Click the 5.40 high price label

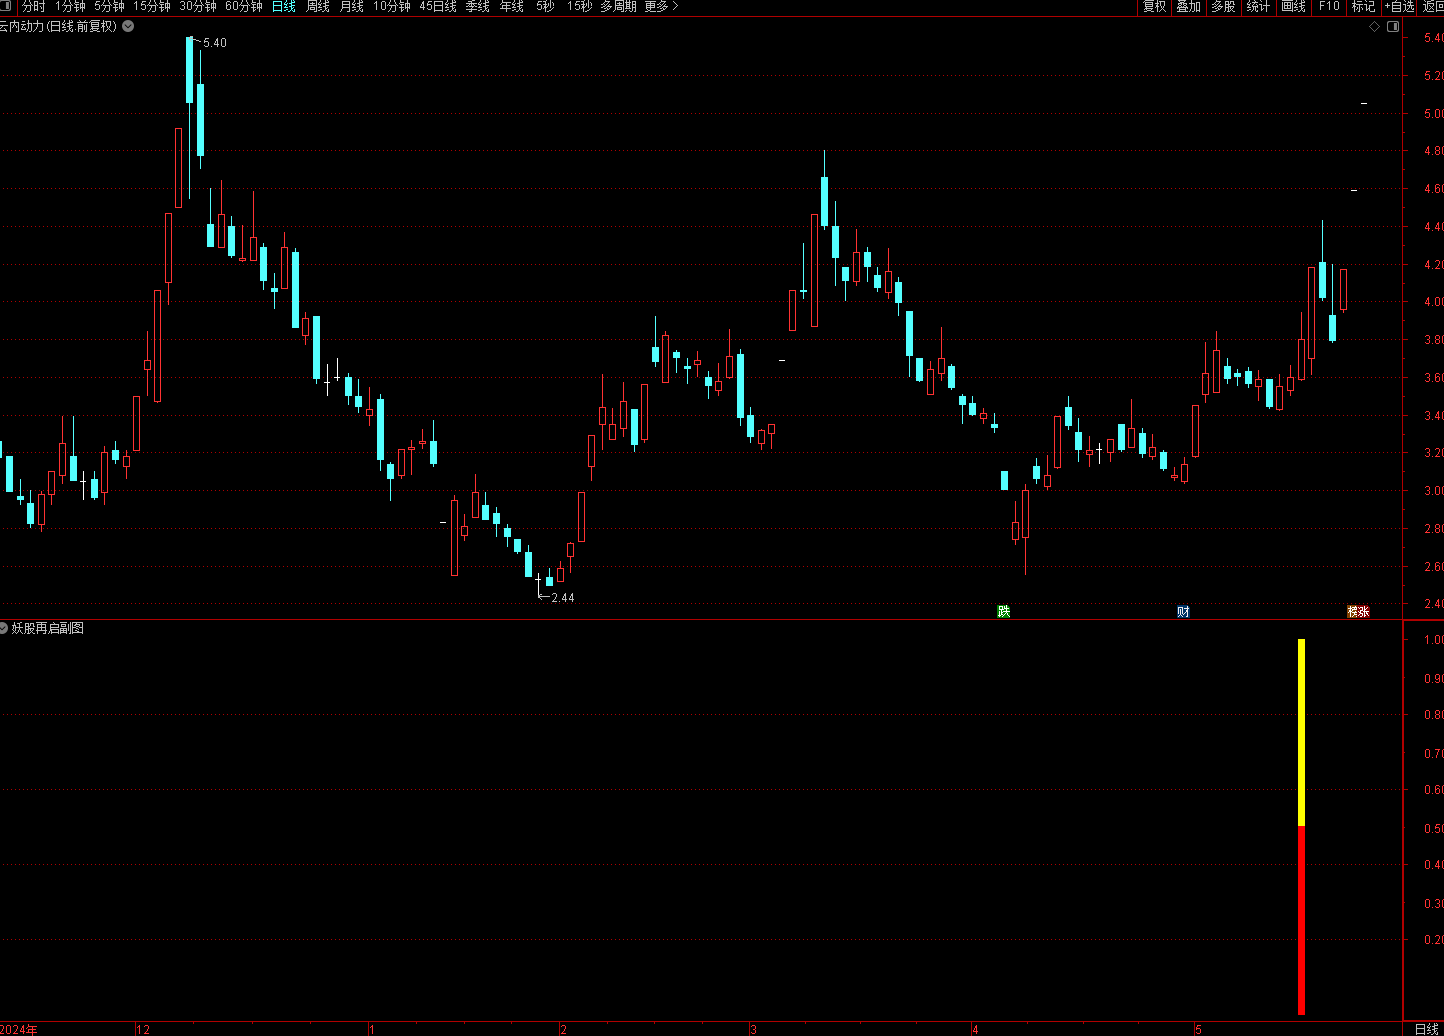(214, 43)
